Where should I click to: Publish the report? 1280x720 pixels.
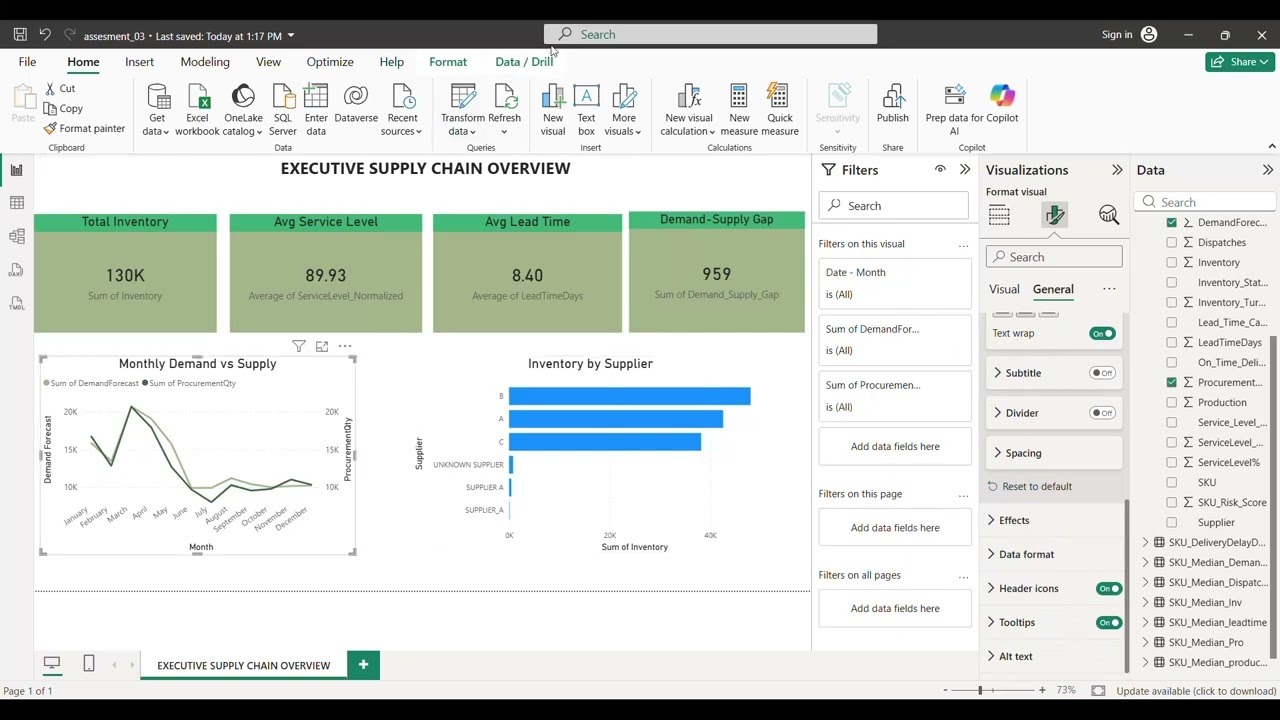[x=893, y=104]
